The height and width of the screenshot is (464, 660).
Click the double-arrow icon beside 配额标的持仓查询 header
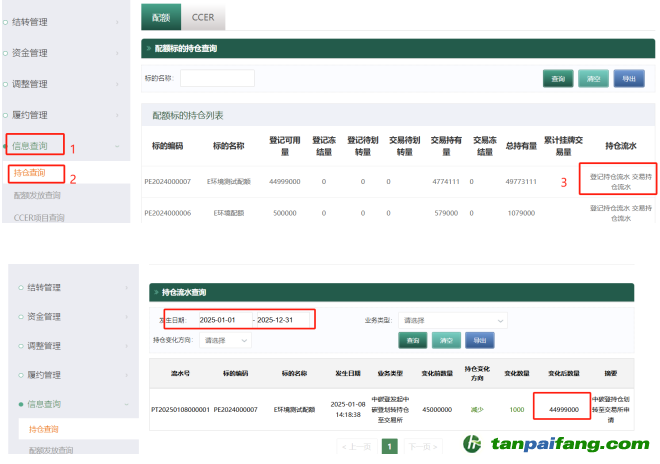[x=149, y=48]
